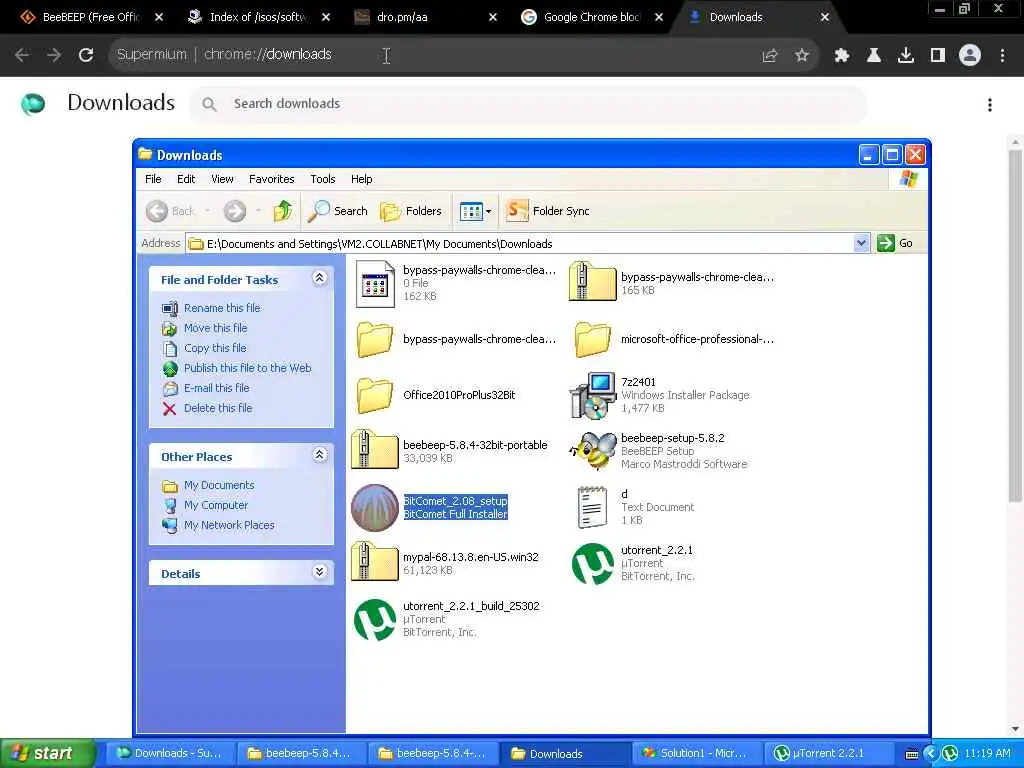The width and height of the screenshot is (1024, 768).
Task: Expand the Details panel
Action: click(x=319, y=572)
